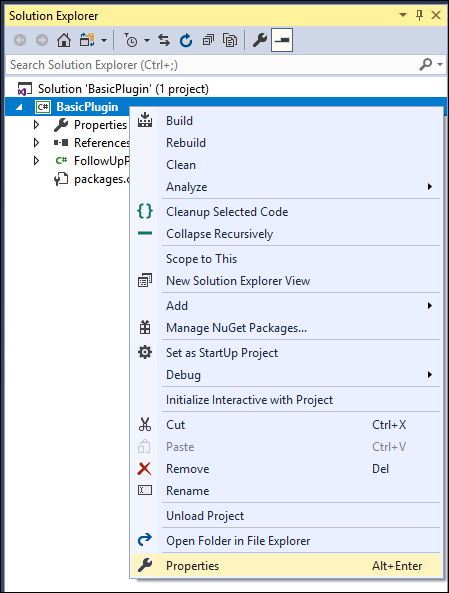Viewport: 449px width, 593px height.
Task: Collapse the BasicPlugin project node
Action: pyautogui.click(x=19, y=107)
